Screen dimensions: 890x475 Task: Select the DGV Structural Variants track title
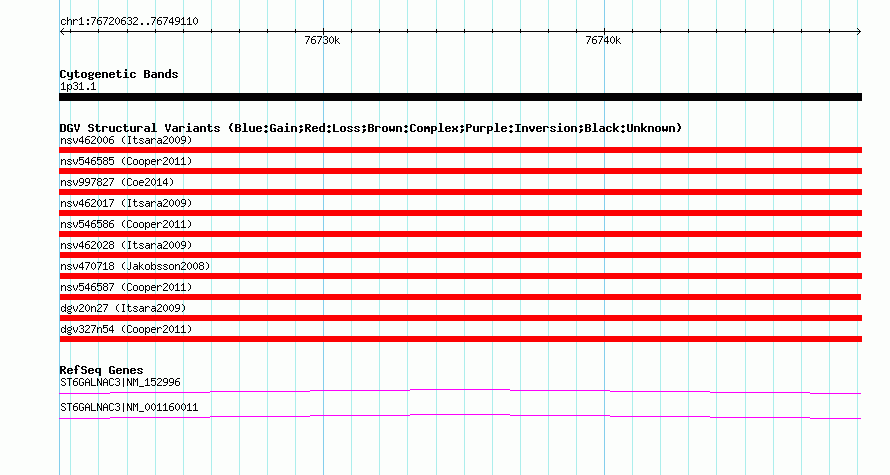tap(371, 128)
